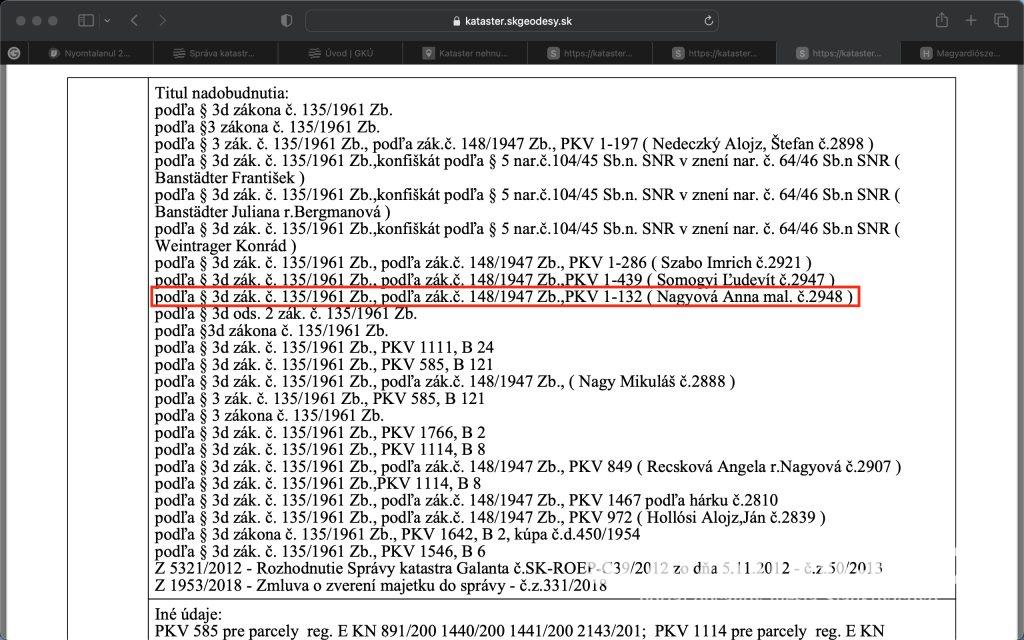This screenshot has height=640, width=1024.
Task: Go back with the back arrow
Action: point(134,21)
